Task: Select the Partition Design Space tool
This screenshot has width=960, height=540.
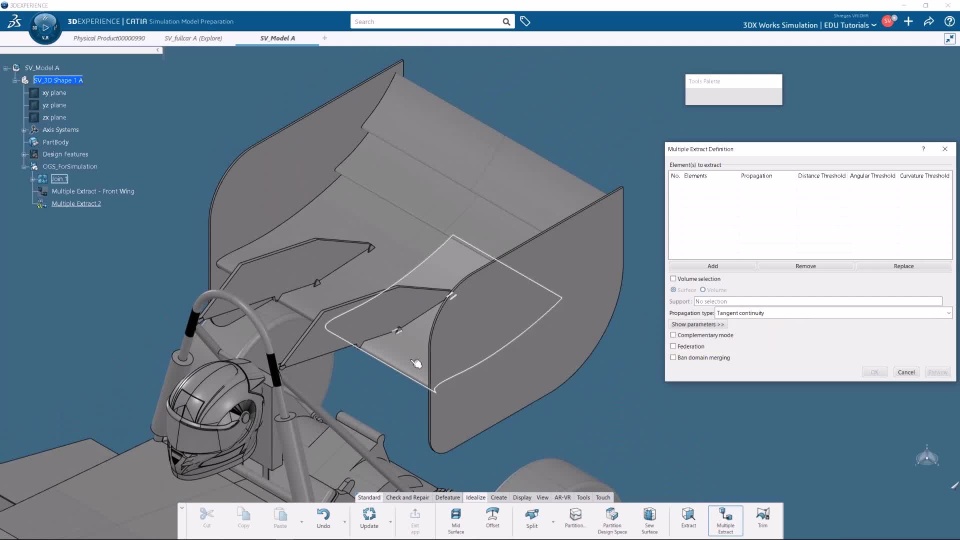Action: click(612, 514)
